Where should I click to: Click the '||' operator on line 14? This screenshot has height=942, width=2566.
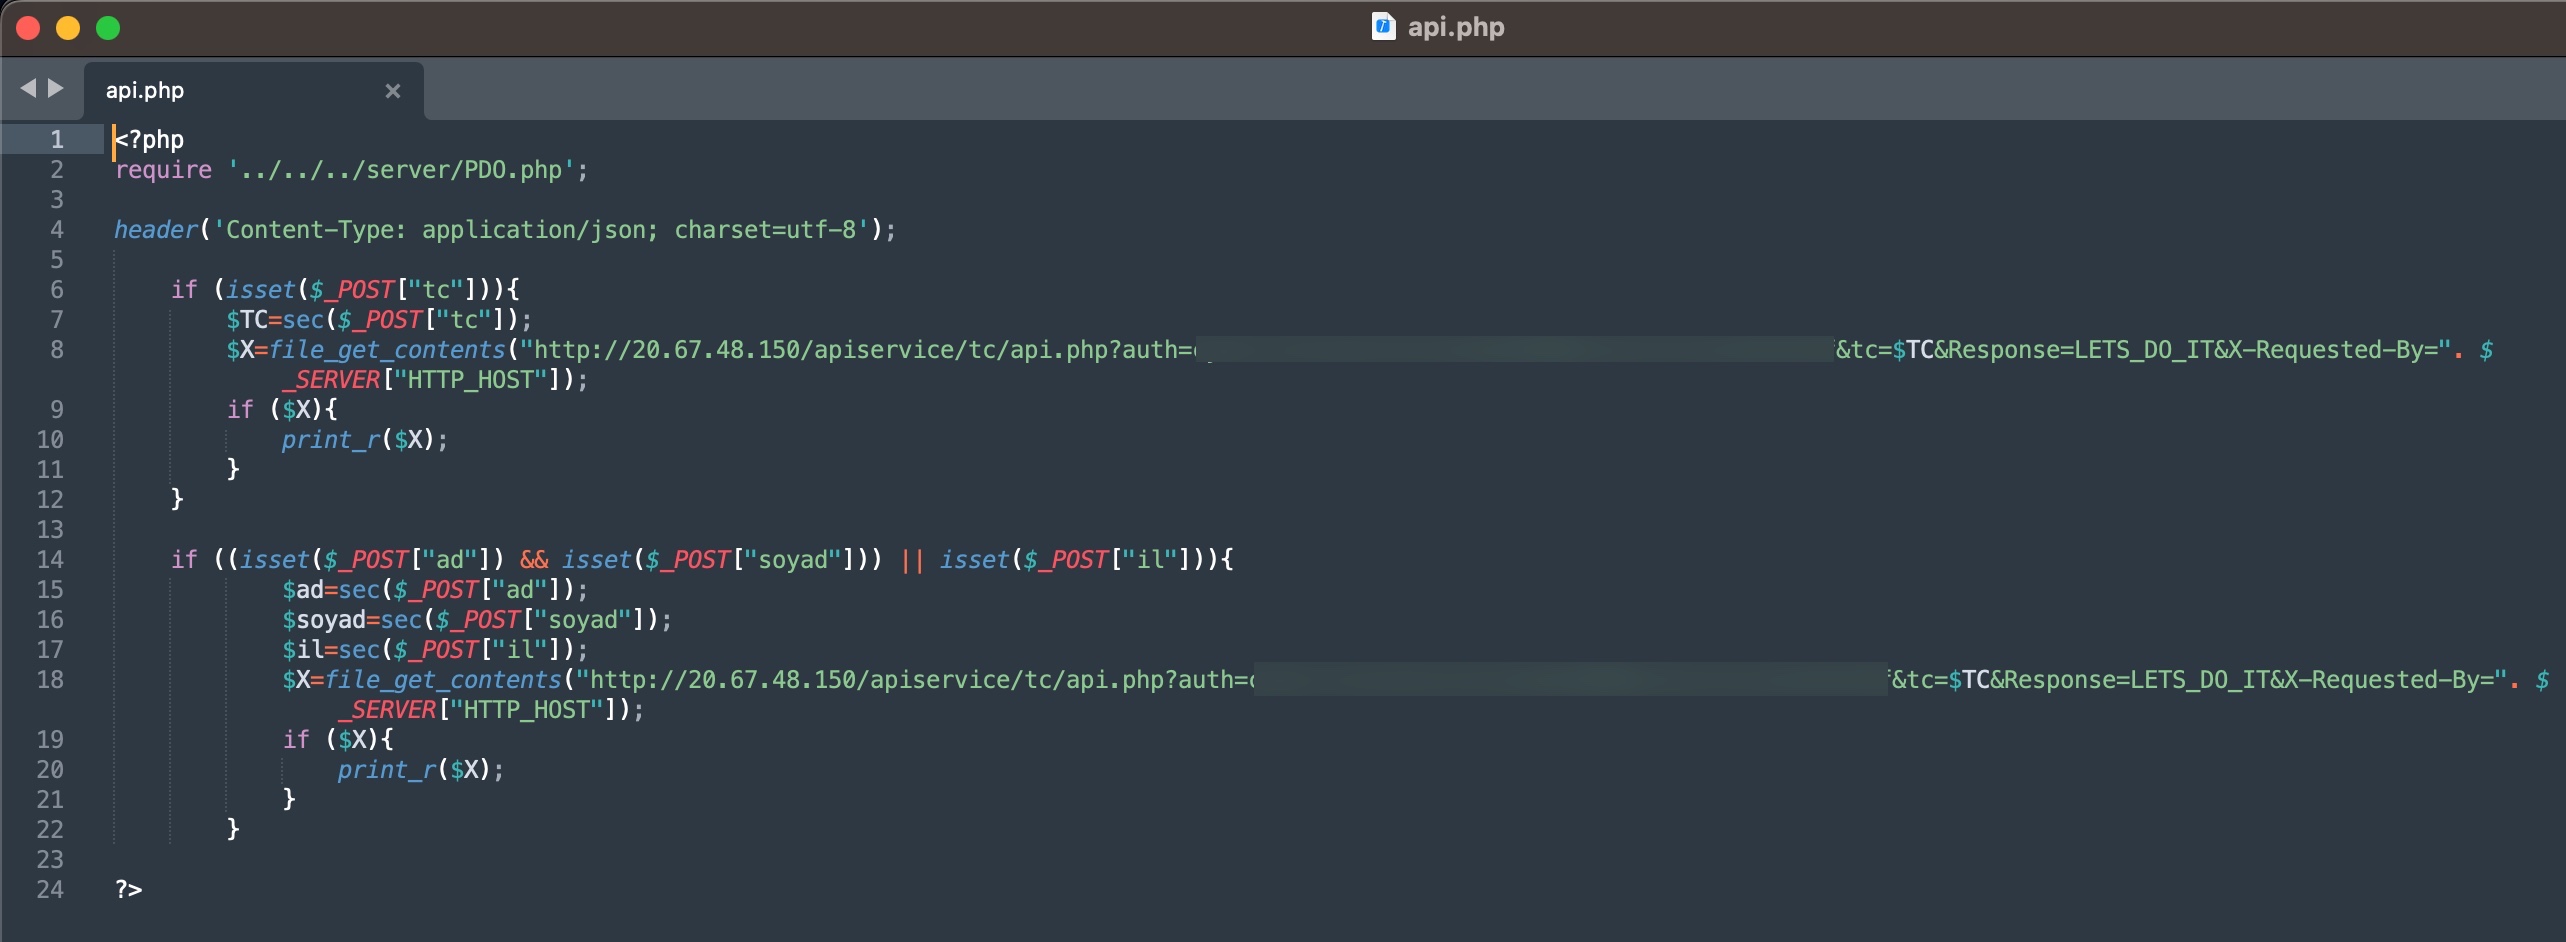(x=912, y=560)
